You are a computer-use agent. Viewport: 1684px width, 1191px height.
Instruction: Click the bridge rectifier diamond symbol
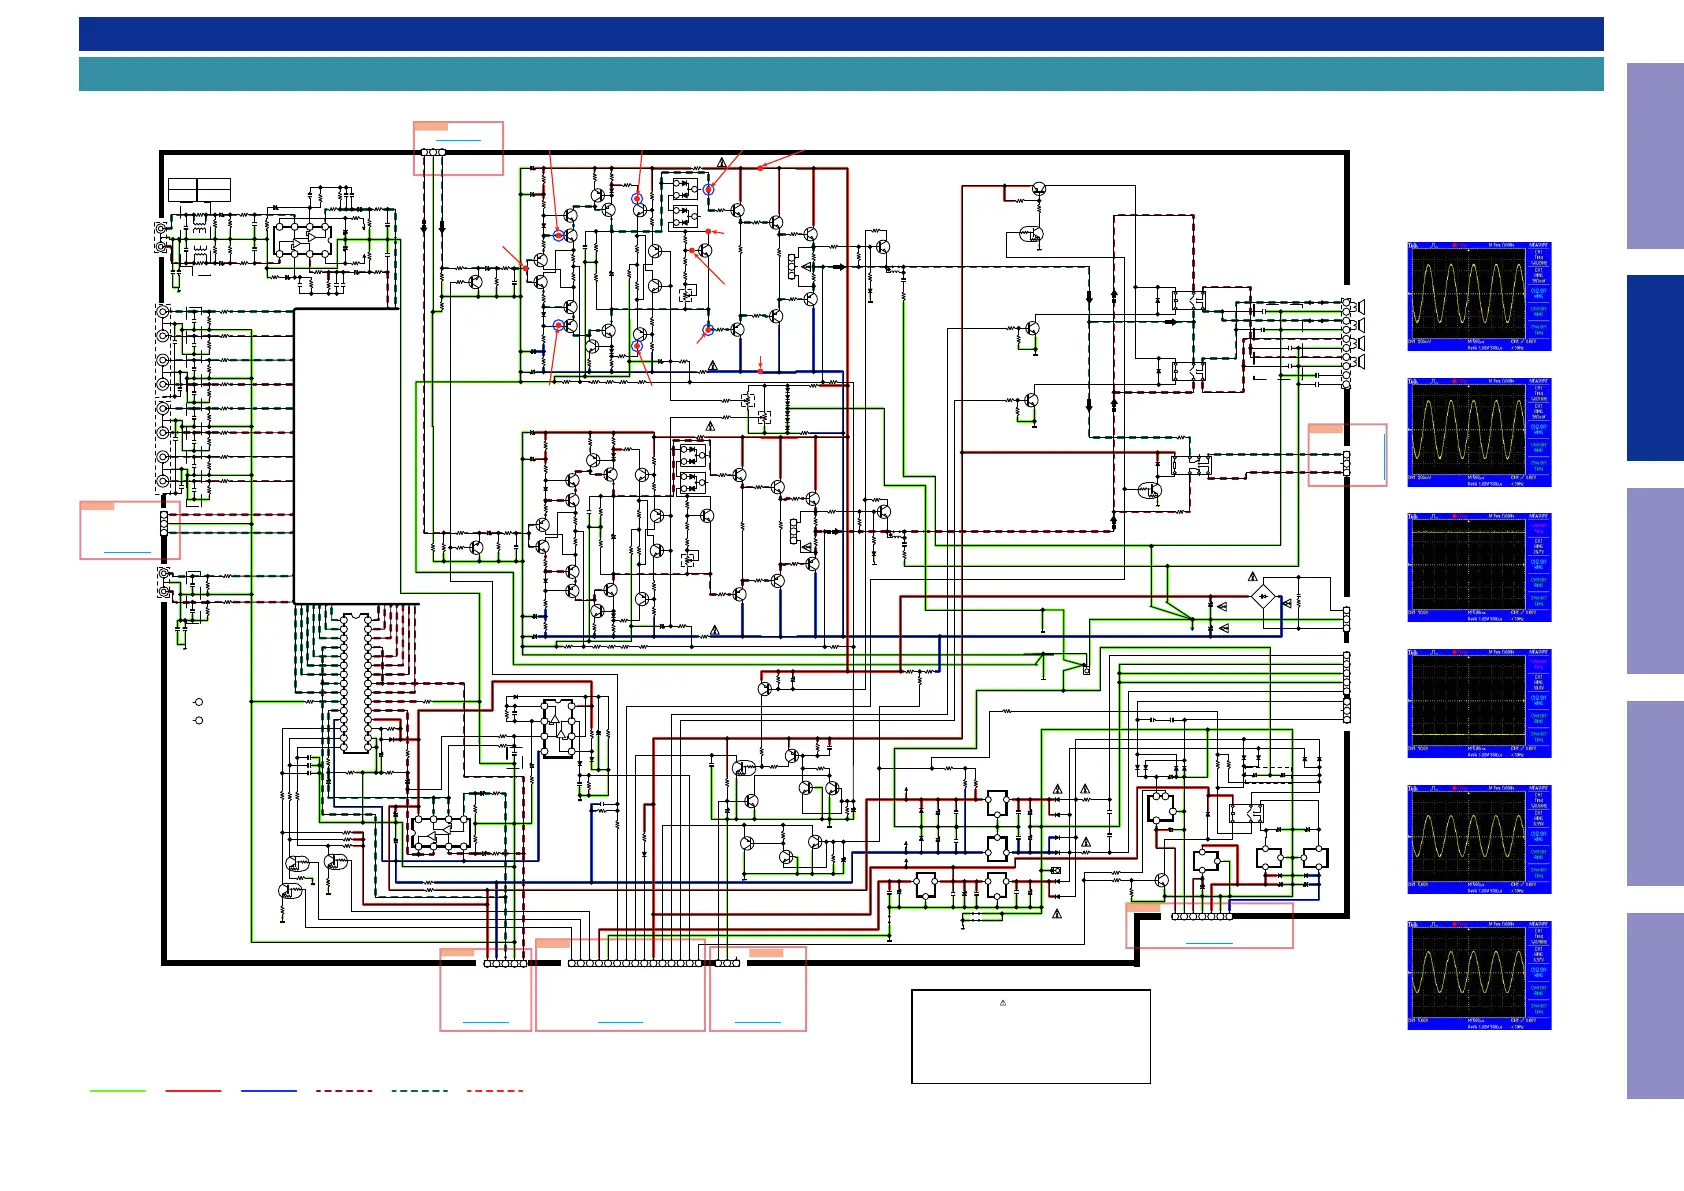click(1265, 597)
